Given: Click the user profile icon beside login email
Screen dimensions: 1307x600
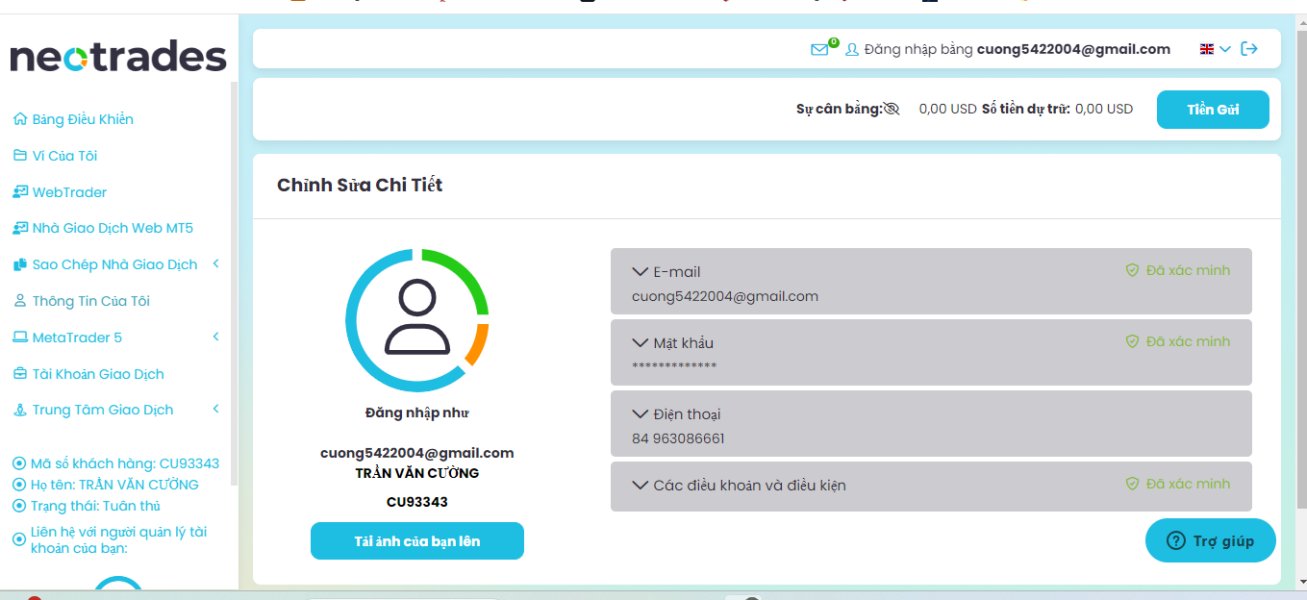Looking at the screenshot, I should [852, 49].
